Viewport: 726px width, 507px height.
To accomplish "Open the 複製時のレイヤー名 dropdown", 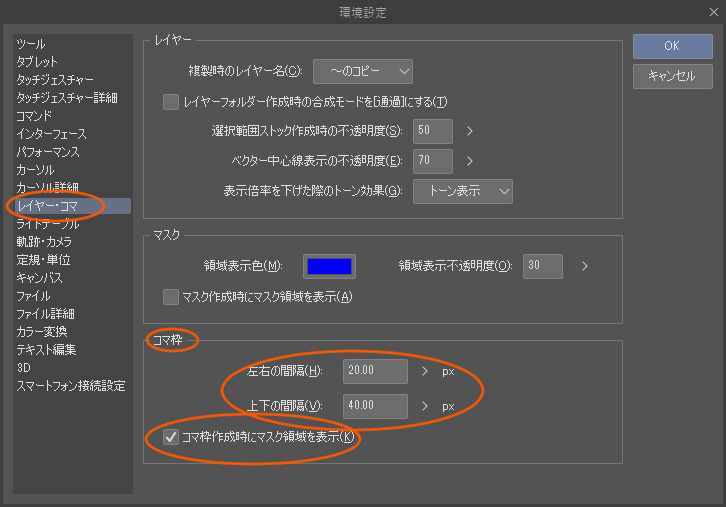I will pyautogui.click(x=363, y=71).
